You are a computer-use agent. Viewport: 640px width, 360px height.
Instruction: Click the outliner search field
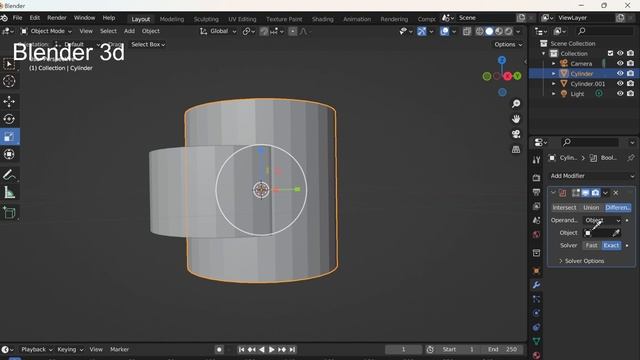point(605,31)
